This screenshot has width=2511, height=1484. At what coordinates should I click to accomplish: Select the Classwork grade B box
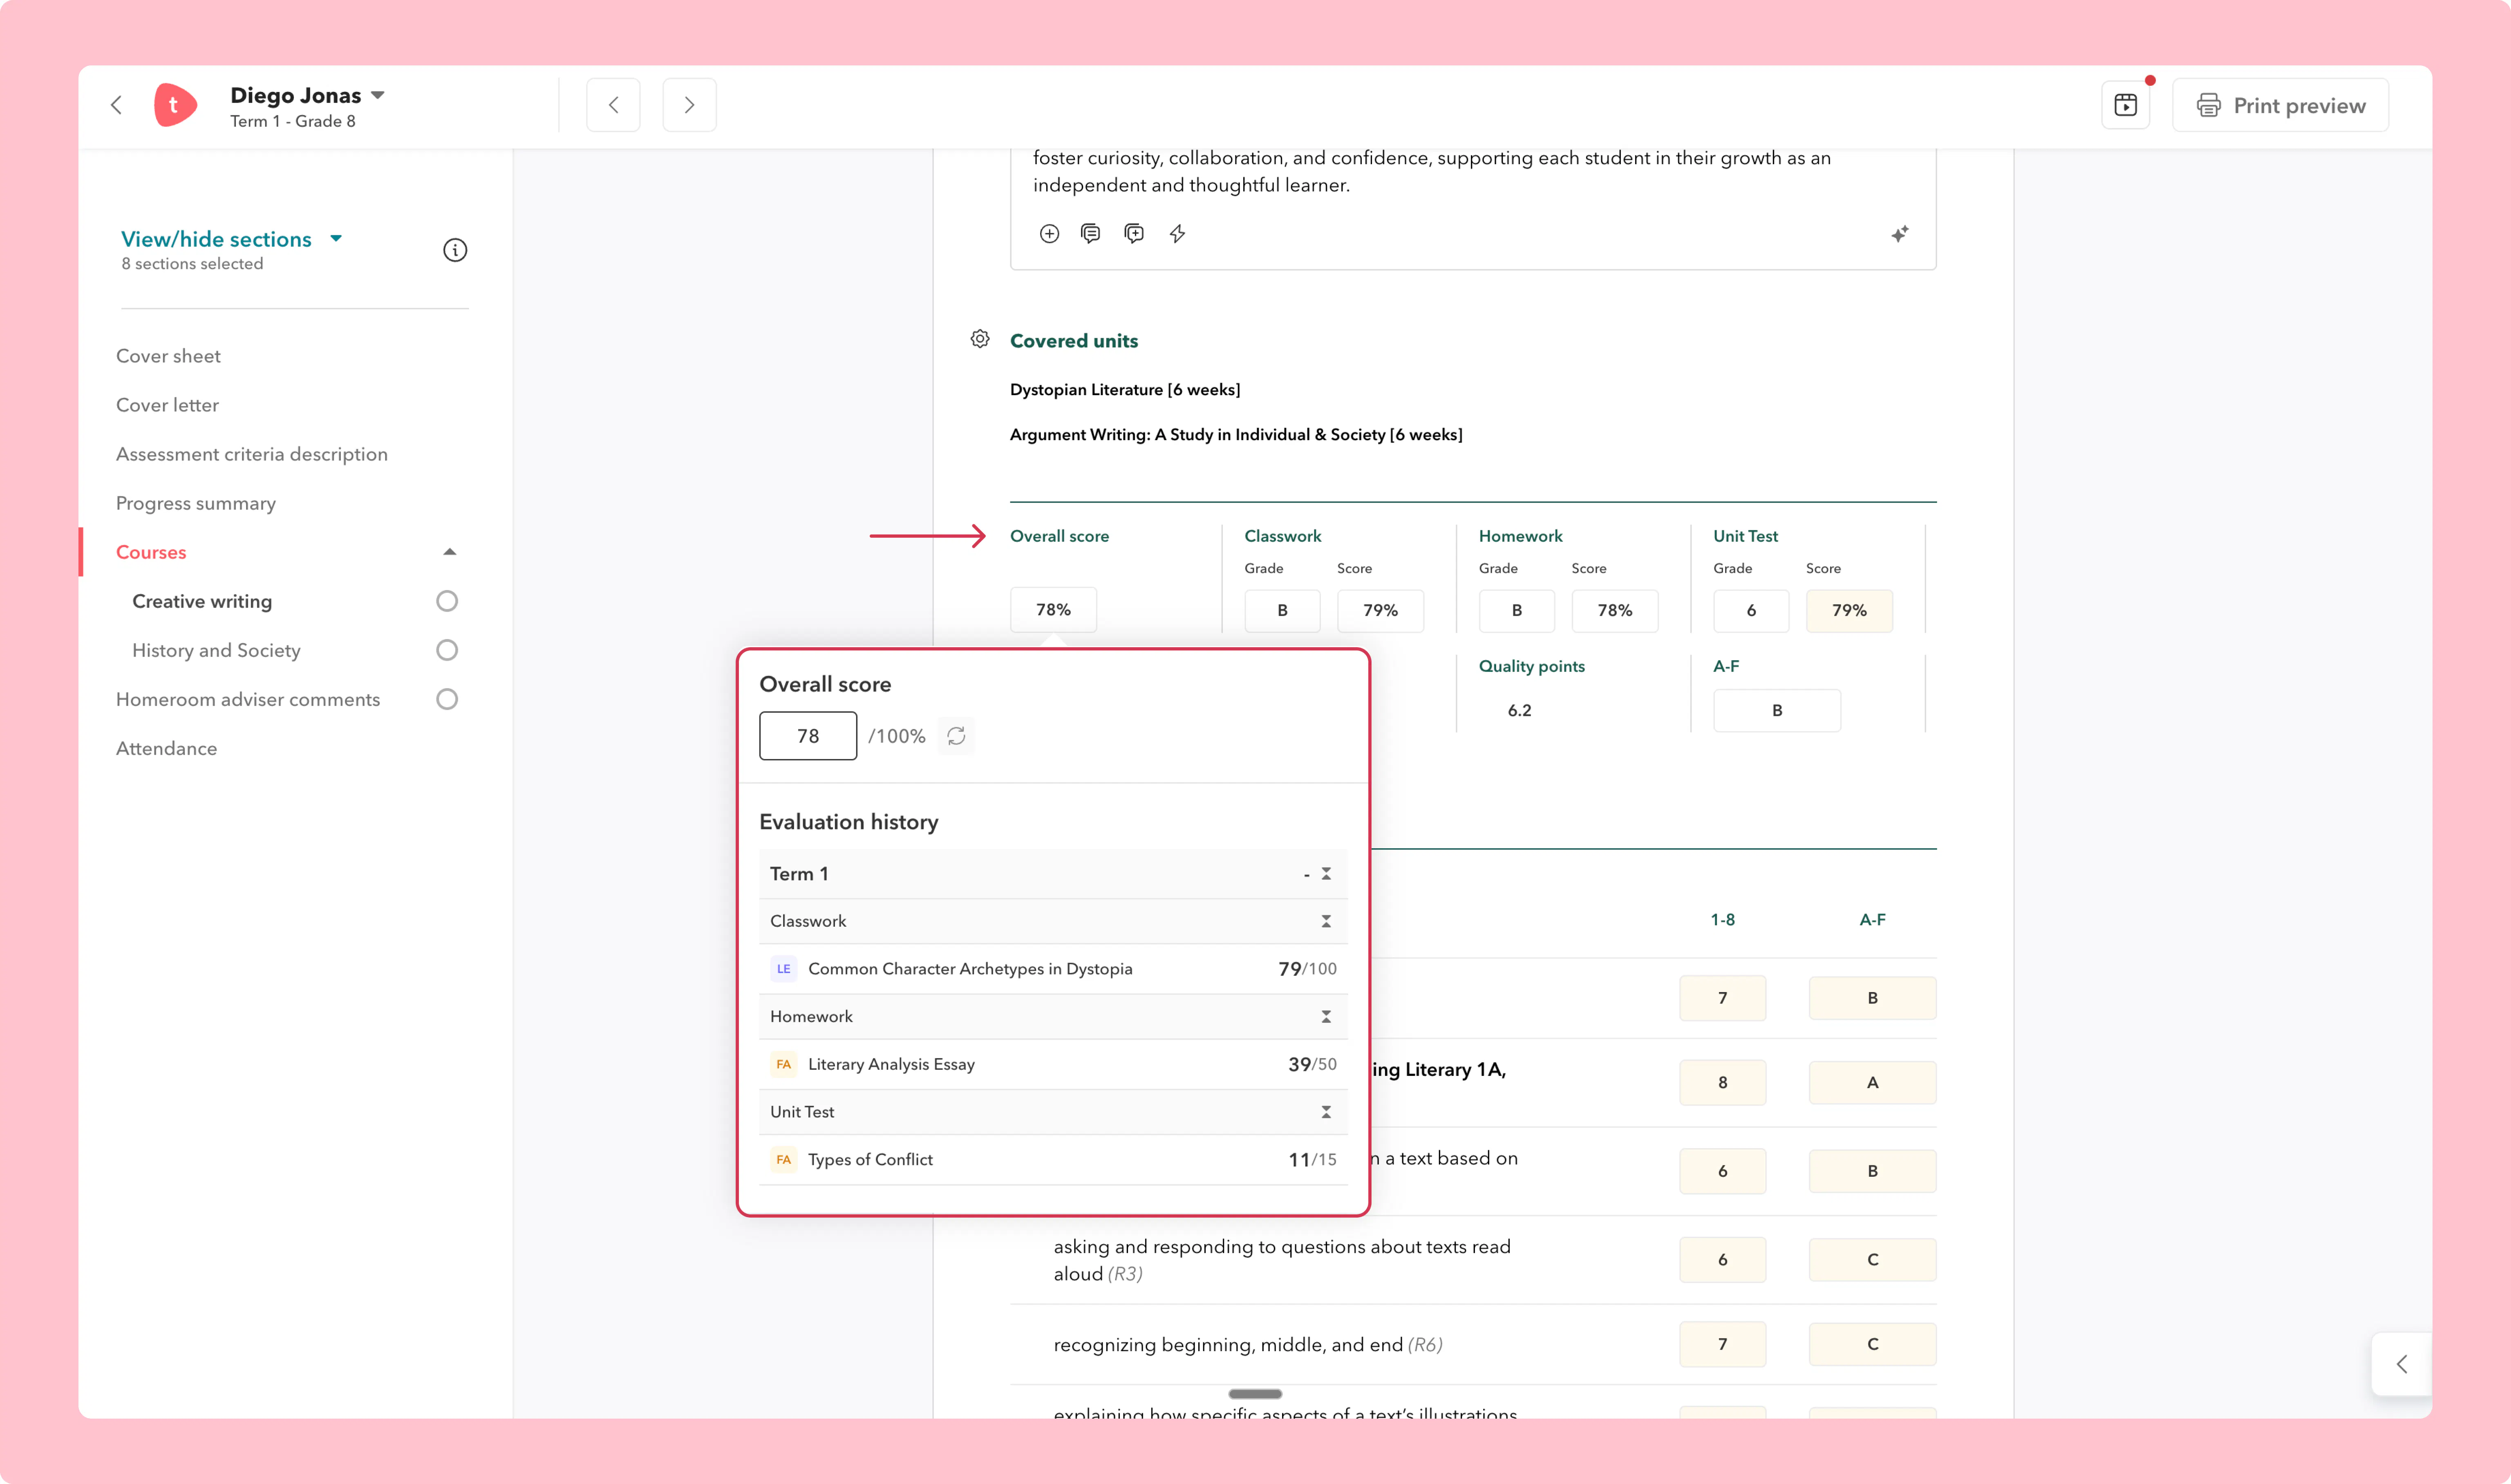pyautogui.click(x=1282, y=610)
